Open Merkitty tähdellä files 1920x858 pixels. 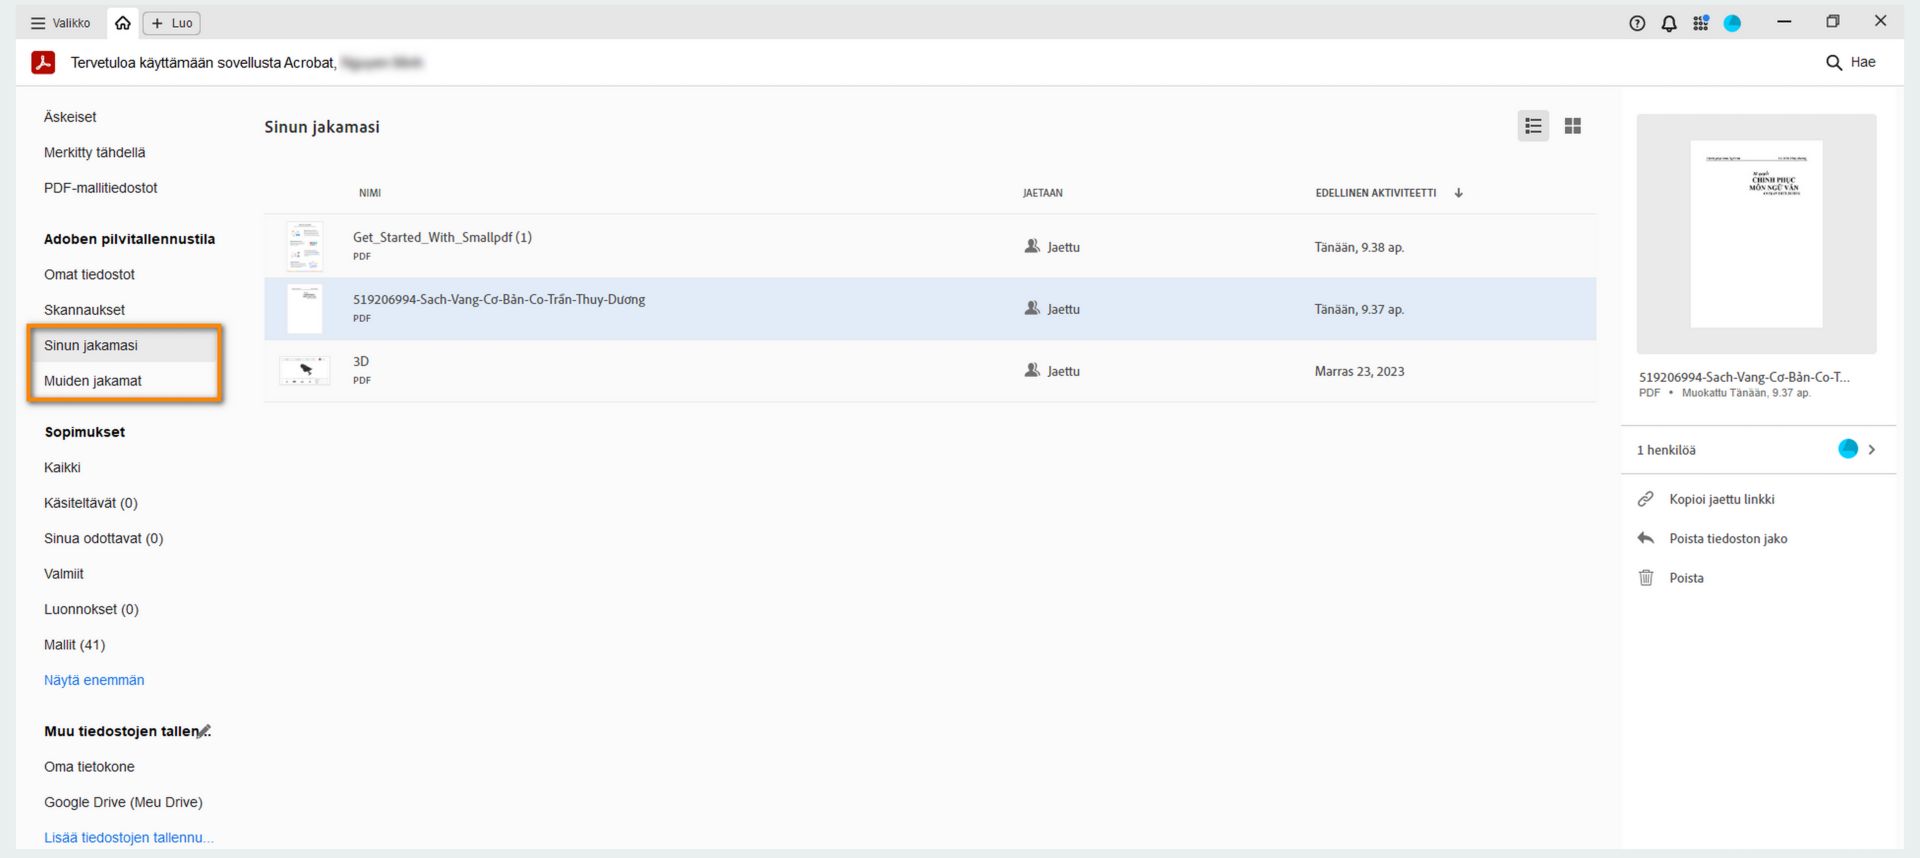pyautogui.click(x=95, y=152)
